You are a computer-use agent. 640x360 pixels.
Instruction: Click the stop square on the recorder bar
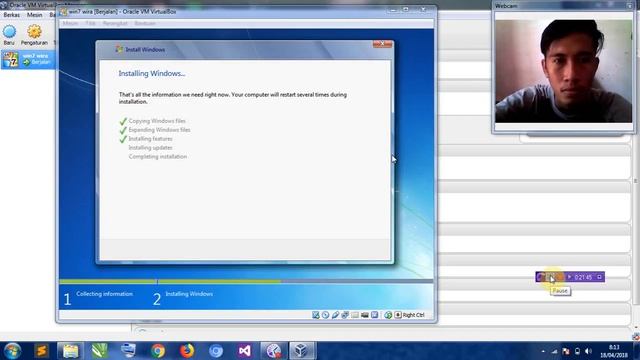tap(599, 277)
